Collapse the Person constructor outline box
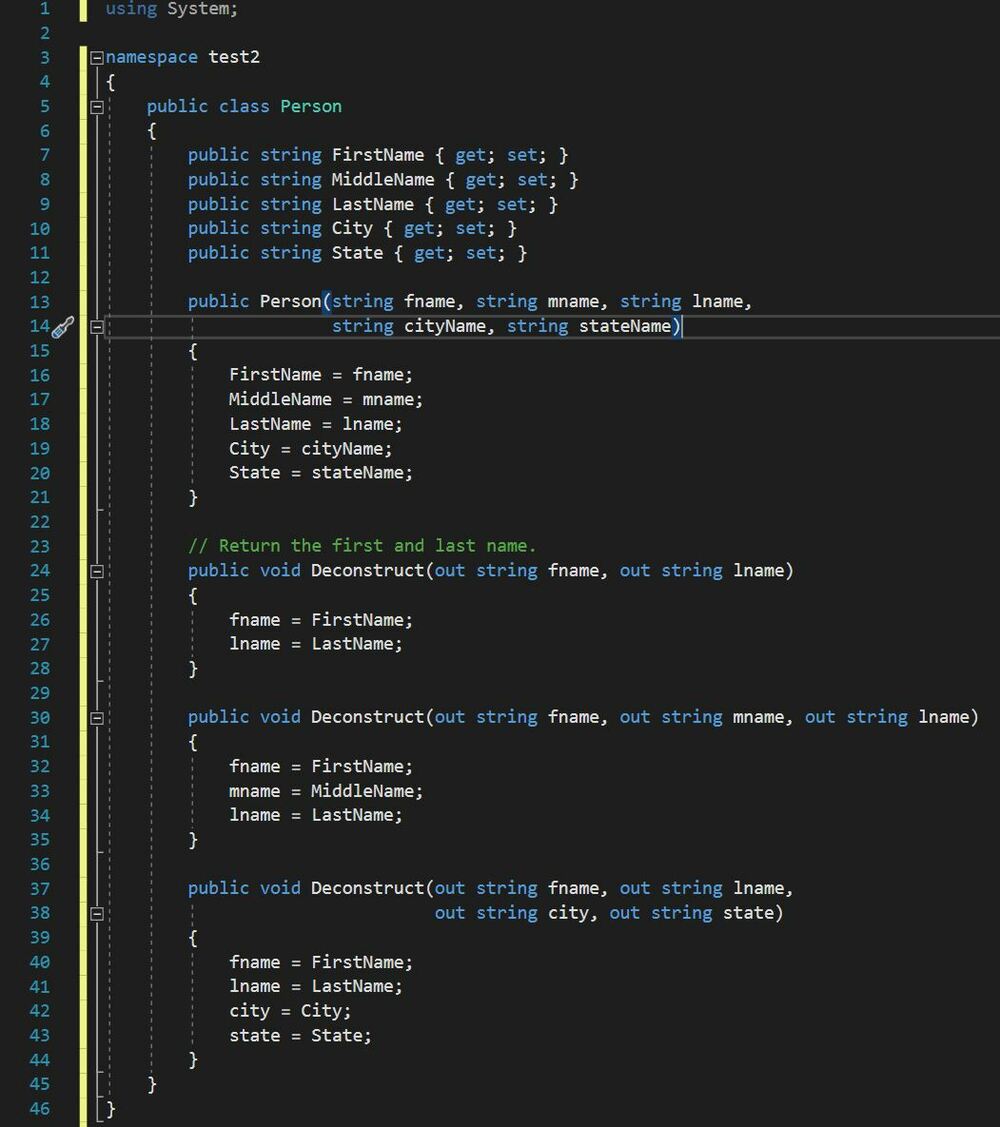The height and width of the screenshot is (1127, 1000). click(x=97, y=326)
